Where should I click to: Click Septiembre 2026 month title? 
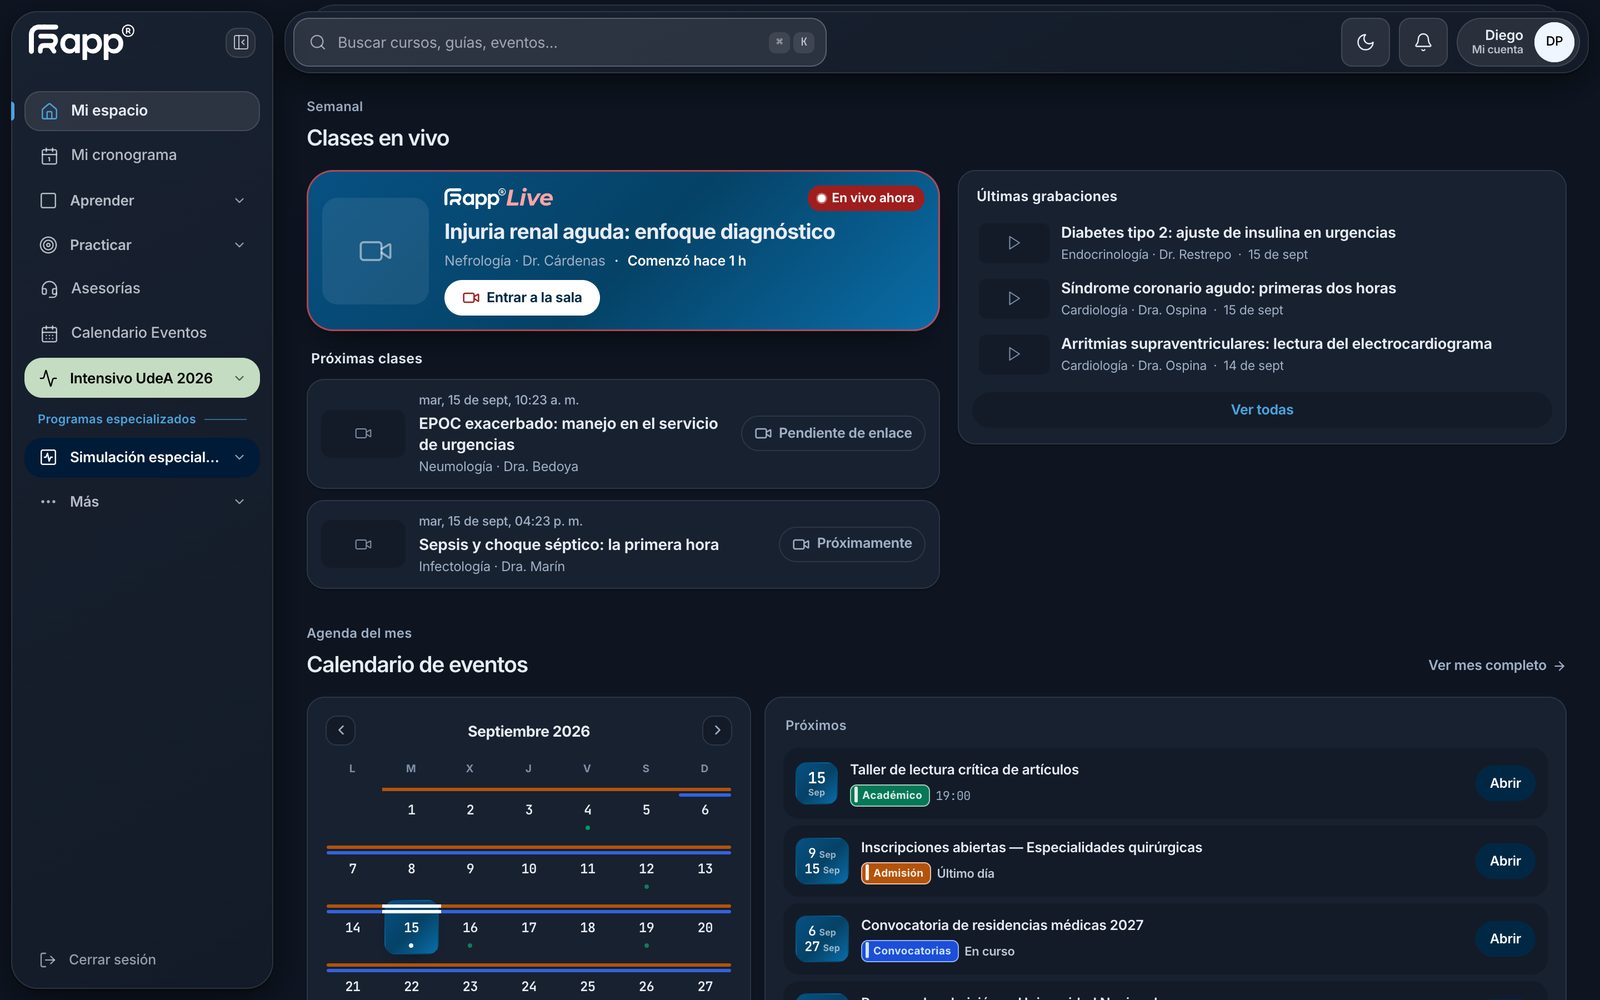529,731
